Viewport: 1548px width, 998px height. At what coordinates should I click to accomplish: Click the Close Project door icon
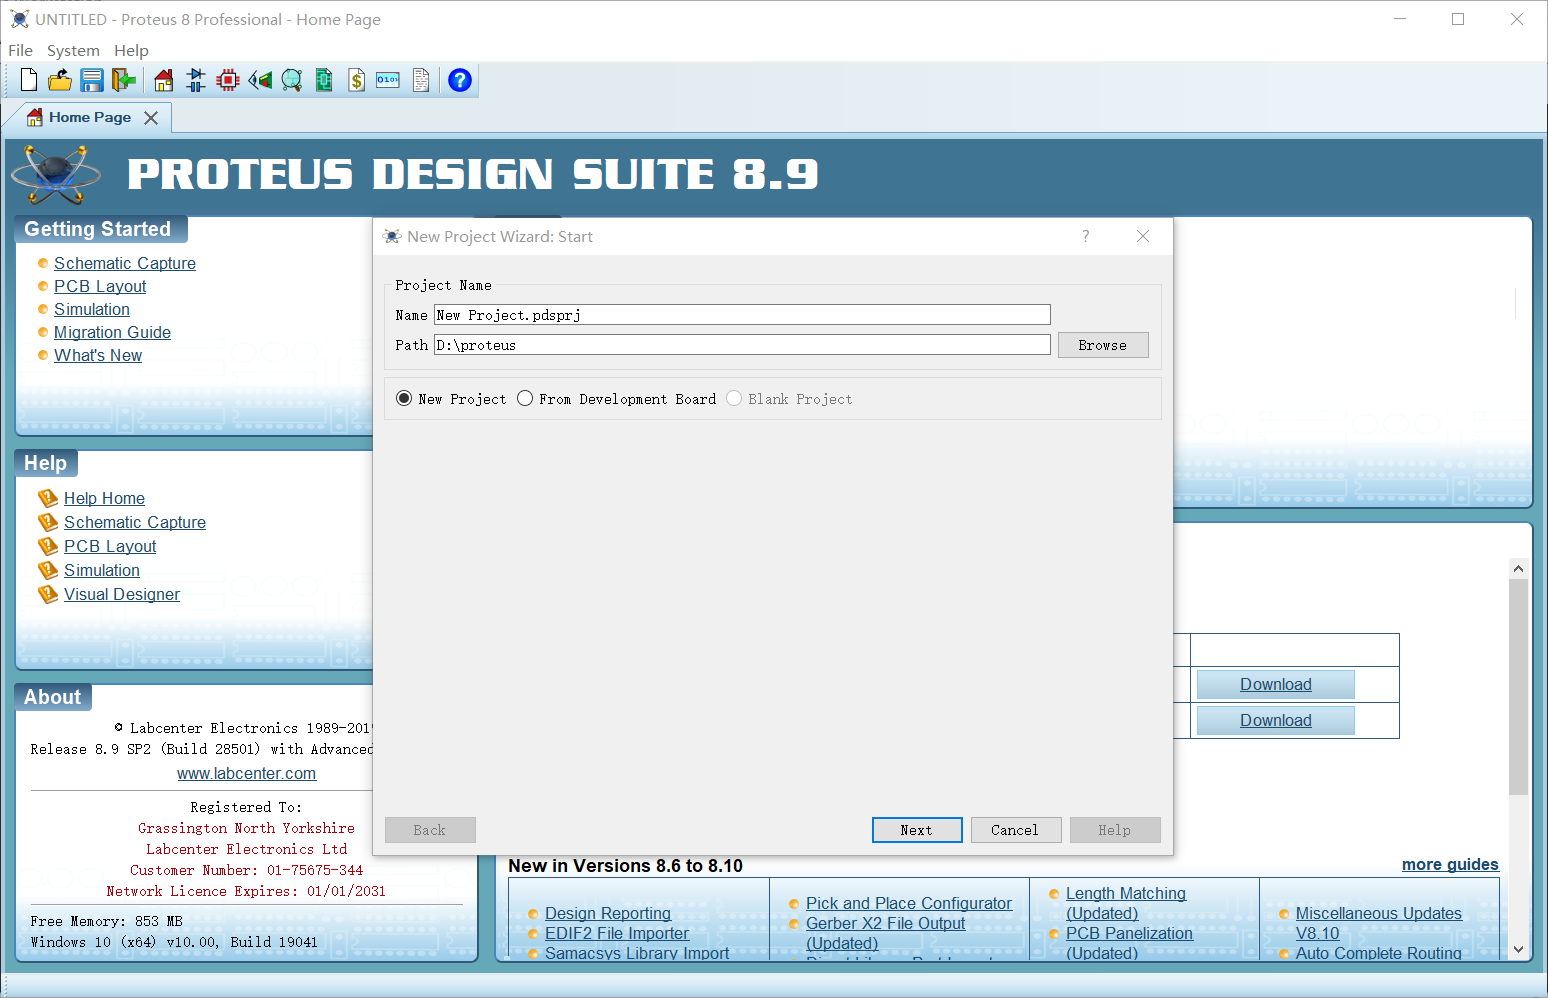(x=123, y=80)
